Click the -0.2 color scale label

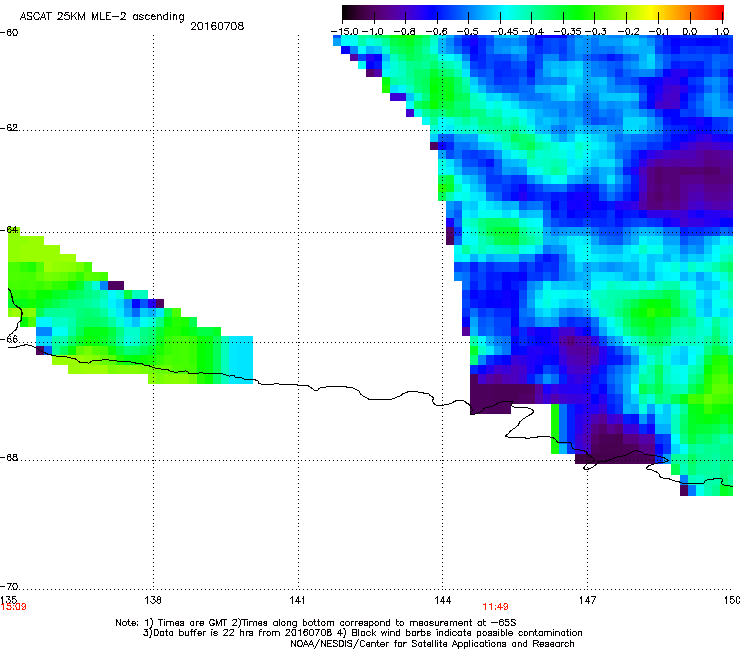[628, 32]
